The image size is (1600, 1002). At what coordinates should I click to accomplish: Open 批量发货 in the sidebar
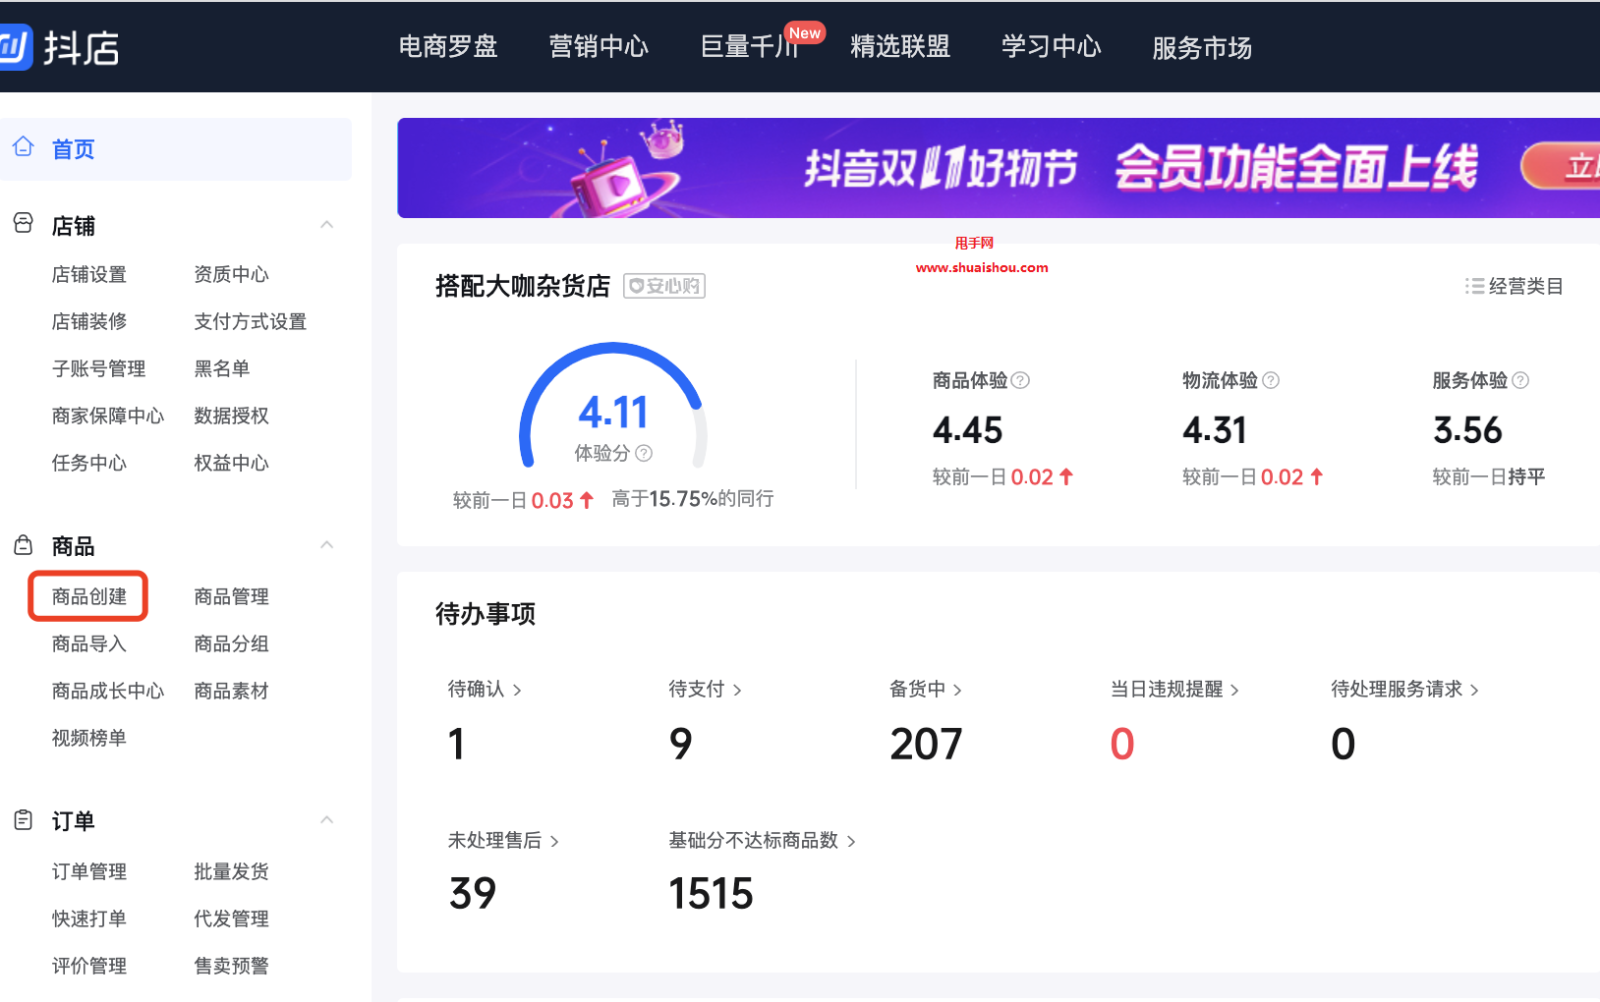[231, 872]
